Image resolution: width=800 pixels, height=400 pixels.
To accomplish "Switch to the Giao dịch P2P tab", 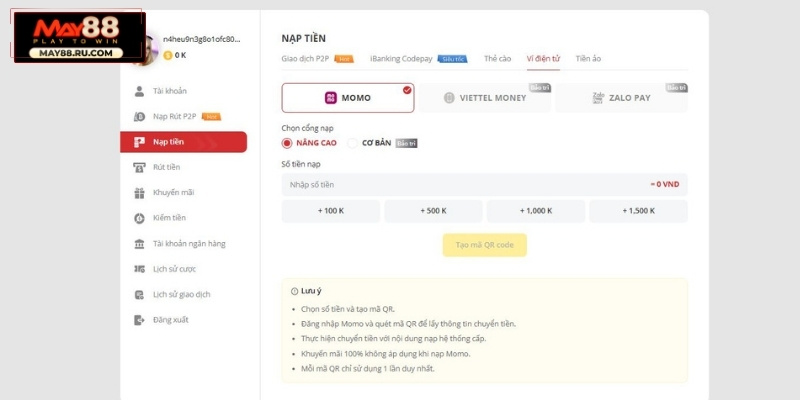I will coord(306,59).
